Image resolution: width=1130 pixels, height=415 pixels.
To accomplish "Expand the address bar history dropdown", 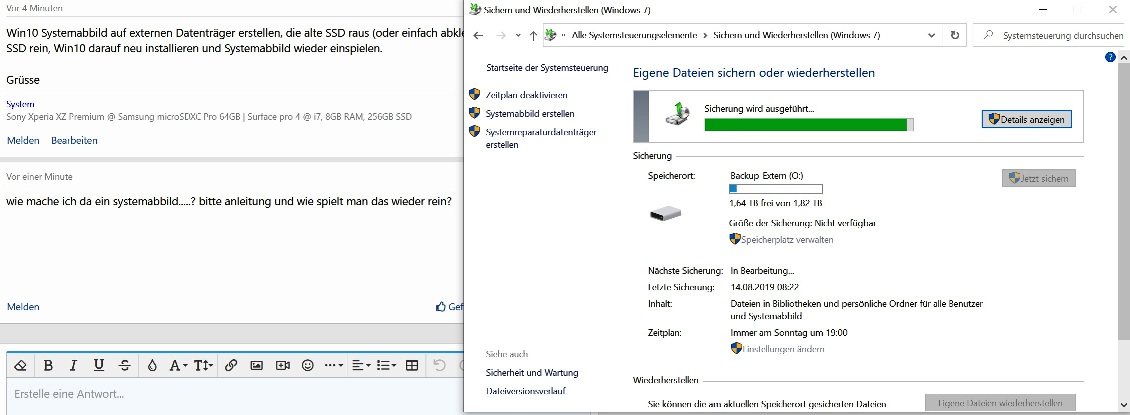I will [933, 35].
